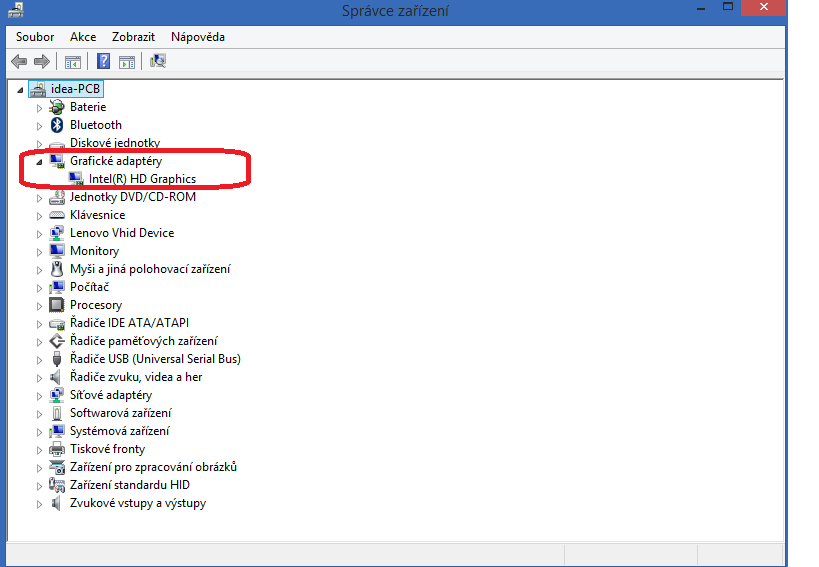Collapse the Grafické adaptéry category
The height and width of the screenshot is (567, 819).
tap(40, 161)
